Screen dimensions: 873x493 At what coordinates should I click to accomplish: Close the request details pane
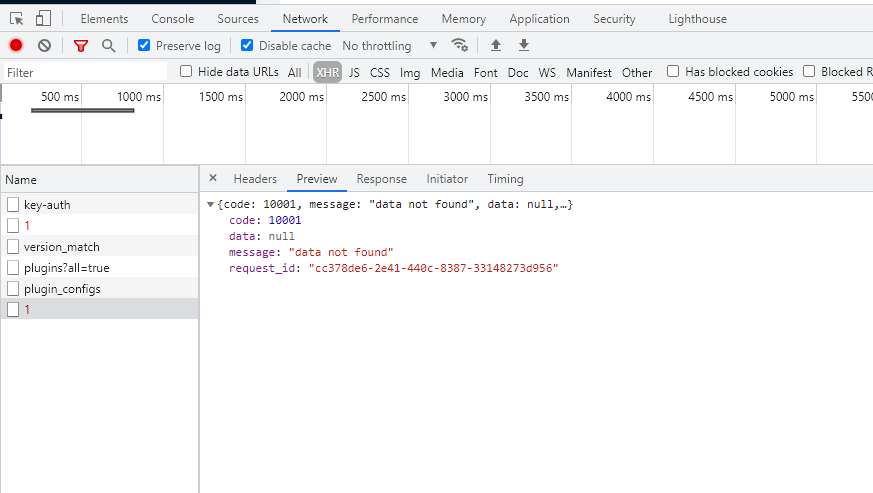[x=213, y=178]
